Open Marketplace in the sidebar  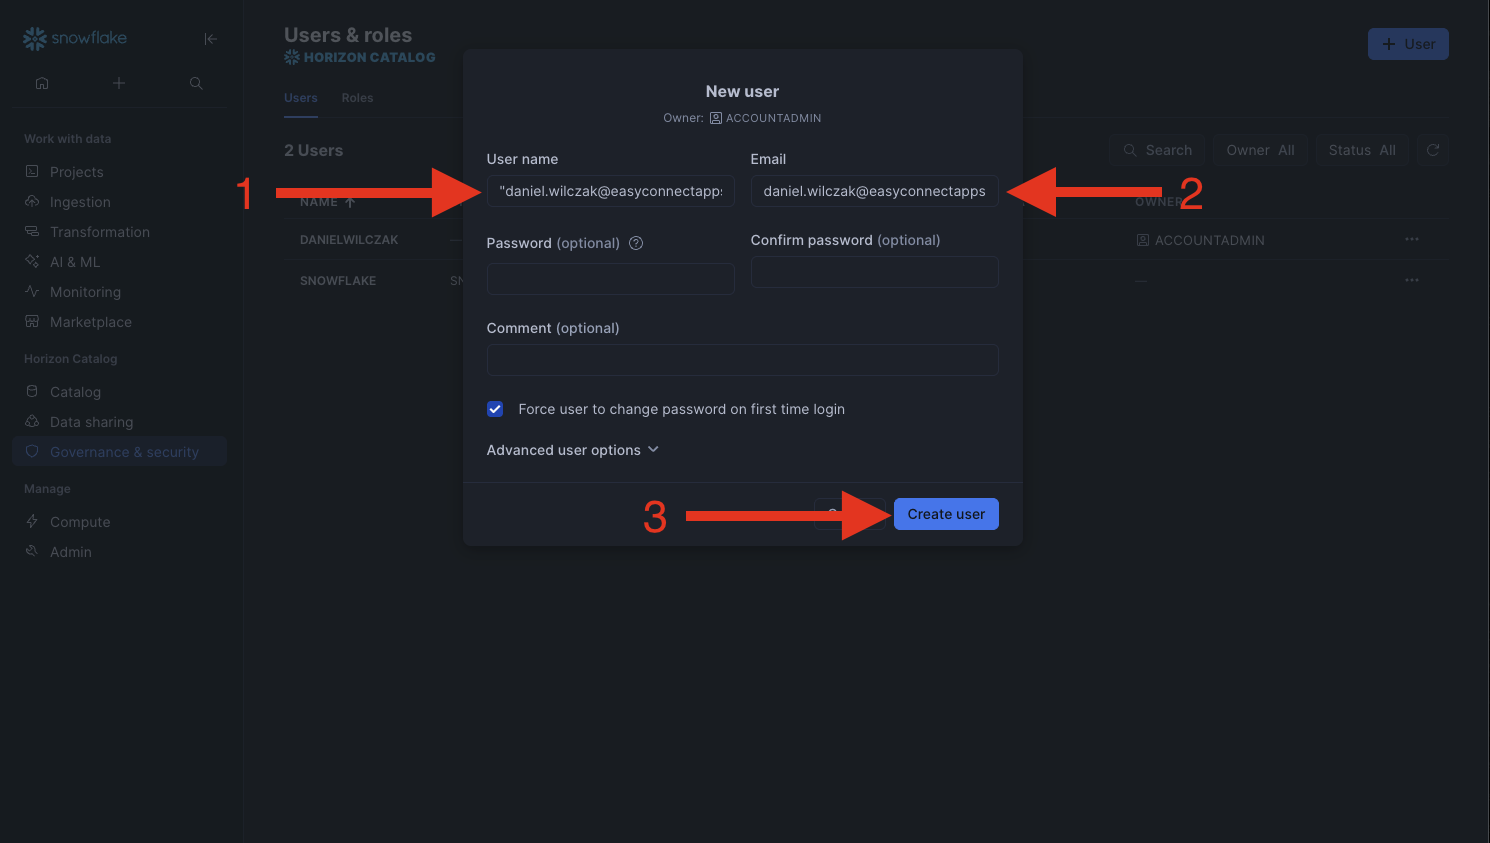pos(90,322)
